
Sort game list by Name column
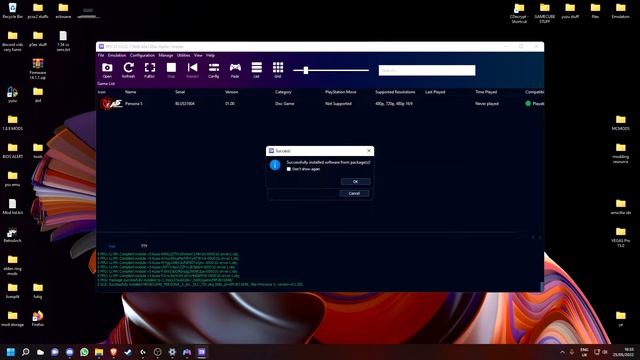[131, 92]
